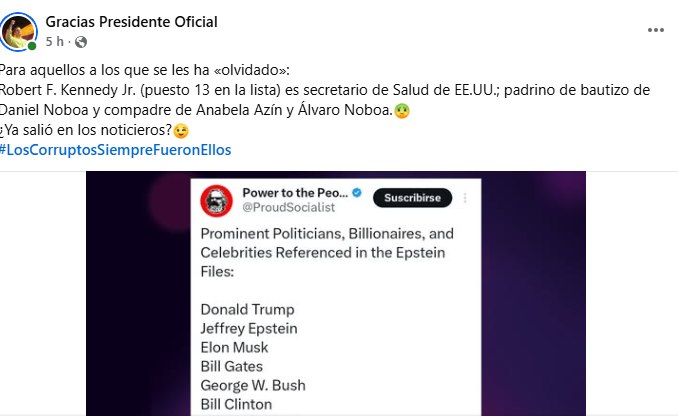Click the green online status dot

point(33,45)
